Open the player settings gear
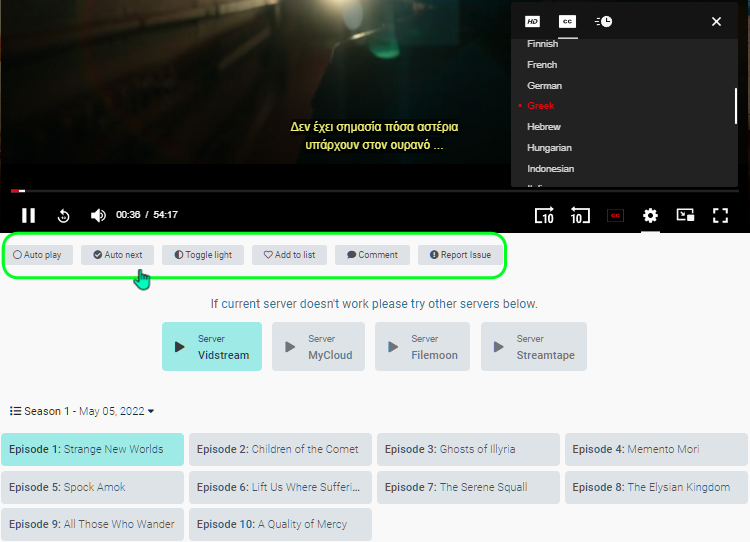The image size is (750, 542). [x=650, y=215]
